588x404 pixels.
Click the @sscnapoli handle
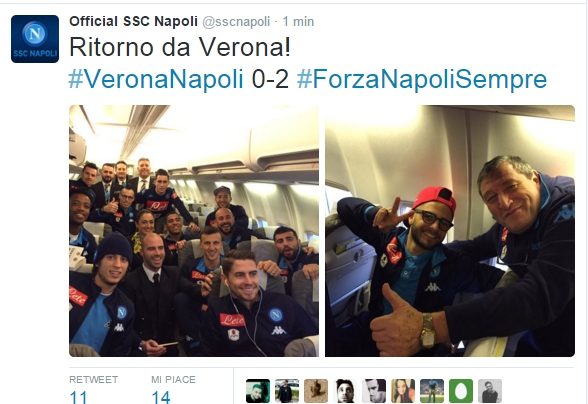236,22
